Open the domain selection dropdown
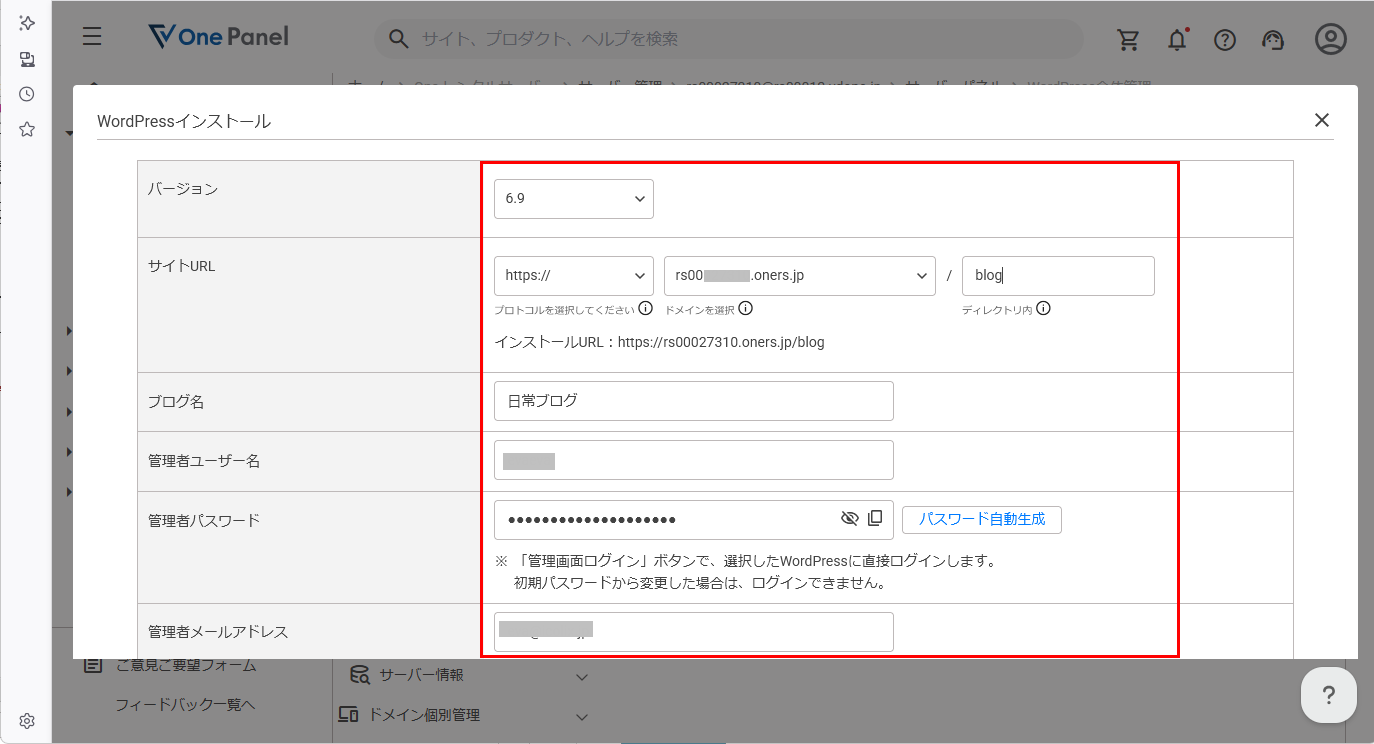1374x744 pixels. 798,275
